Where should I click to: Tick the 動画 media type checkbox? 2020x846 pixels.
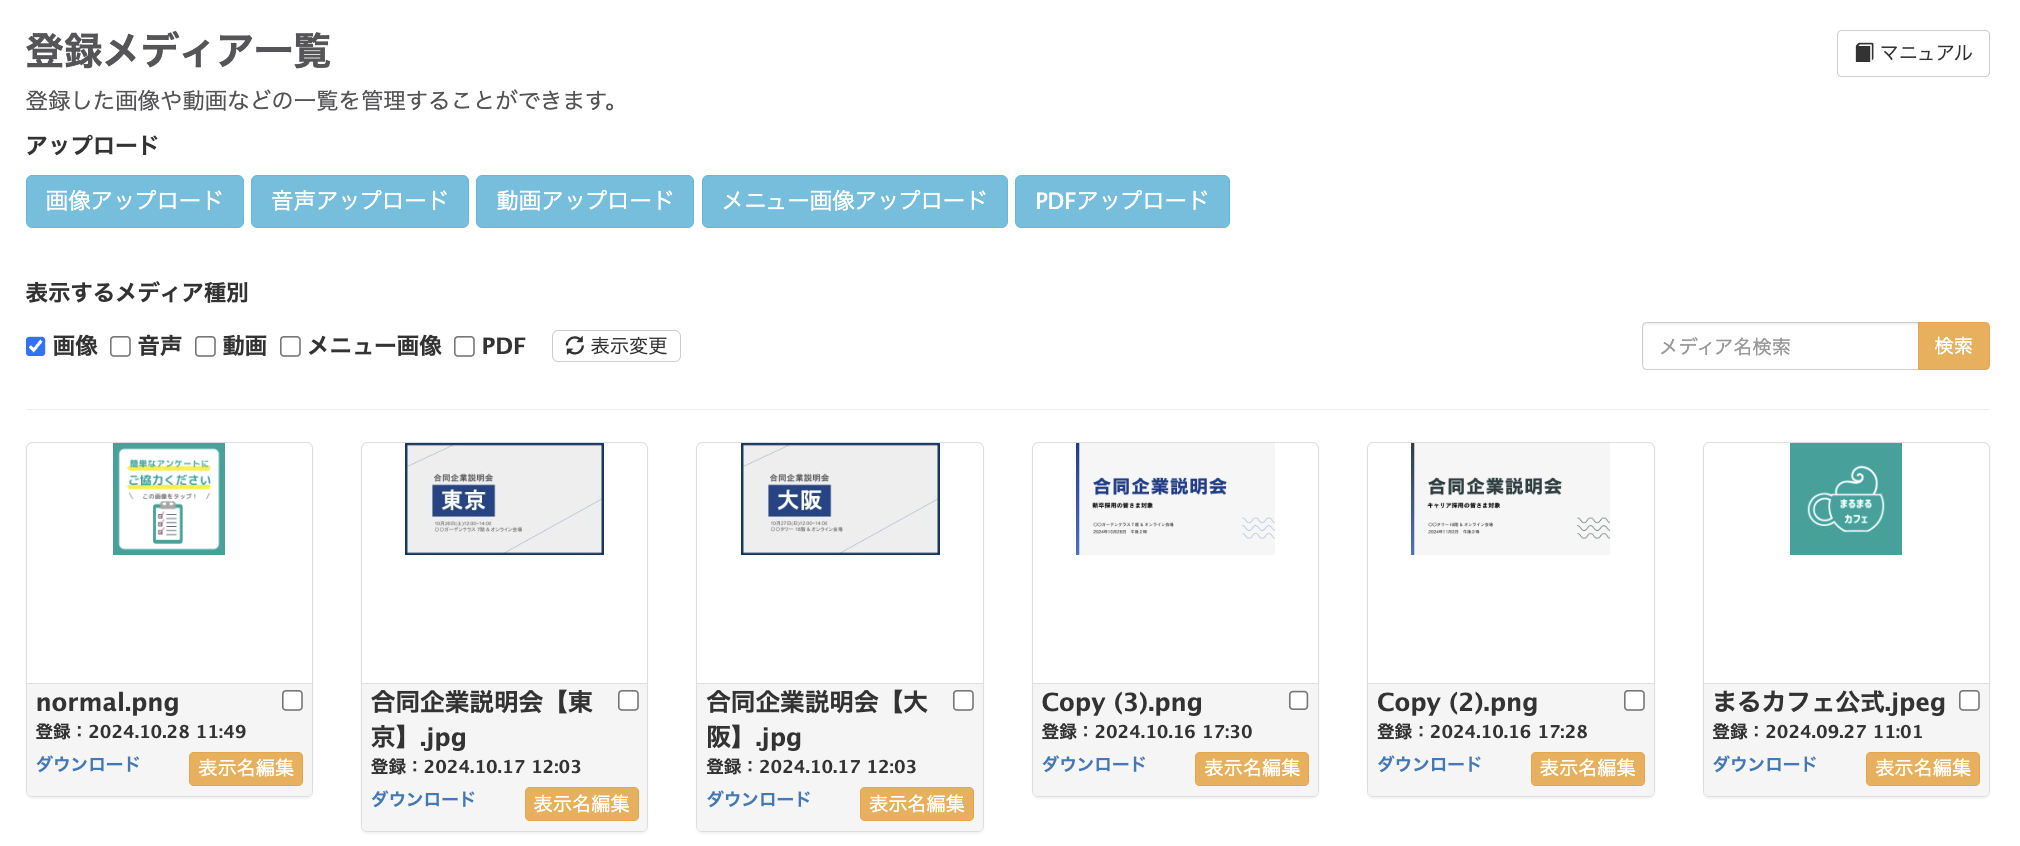(x=206, y=347)
